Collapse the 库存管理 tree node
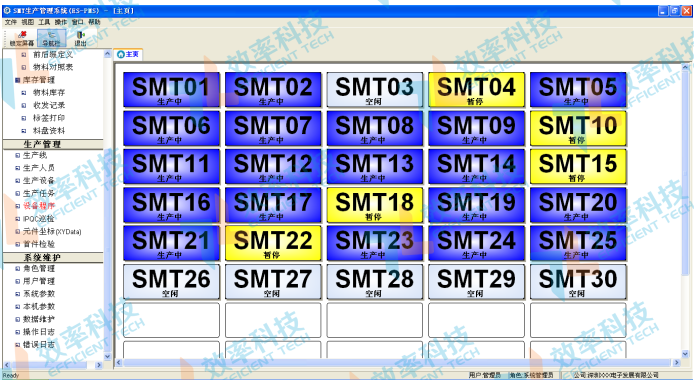This screenshot has width=694, height=380. pyautogui.click(x=18, y=80)
